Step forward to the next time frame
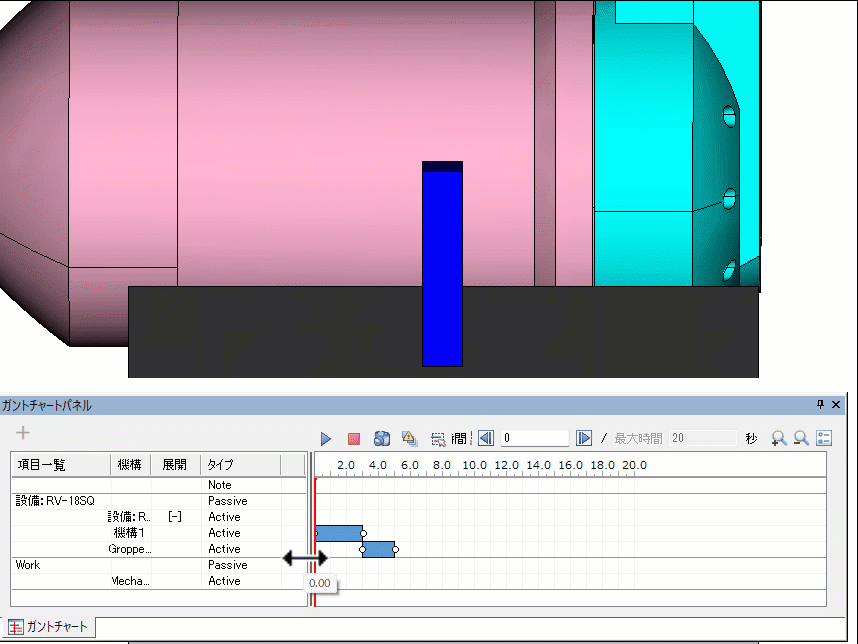 [x=584, y=439]
